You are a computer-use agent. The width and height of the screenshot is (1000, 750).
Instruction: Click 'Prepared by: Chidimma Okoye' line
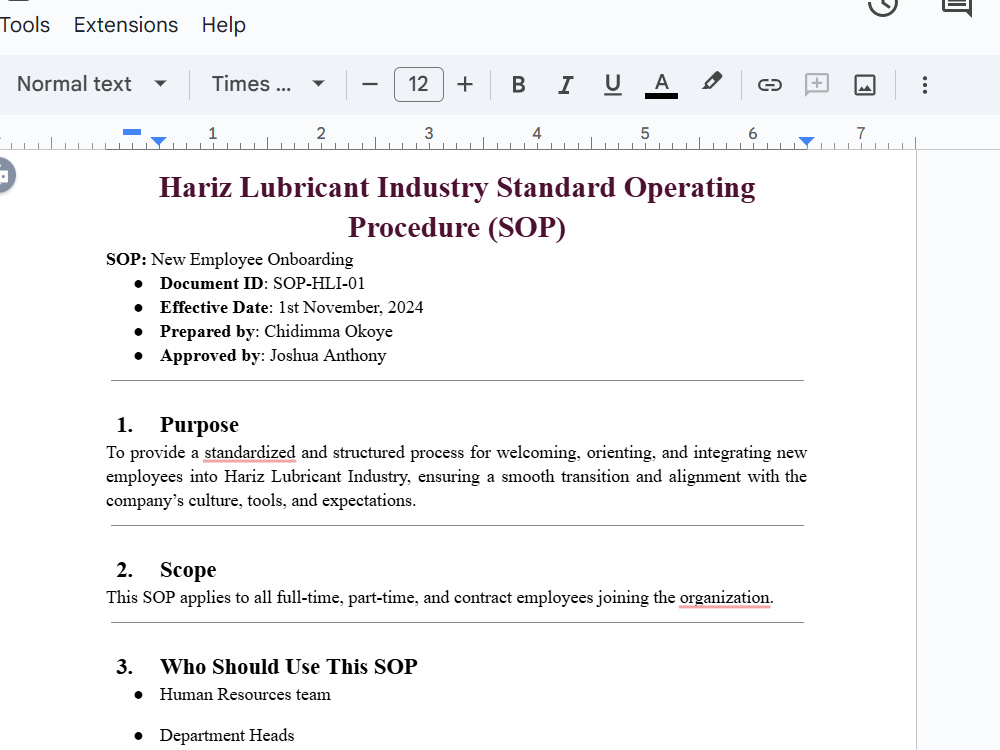(x=276, y=332)
